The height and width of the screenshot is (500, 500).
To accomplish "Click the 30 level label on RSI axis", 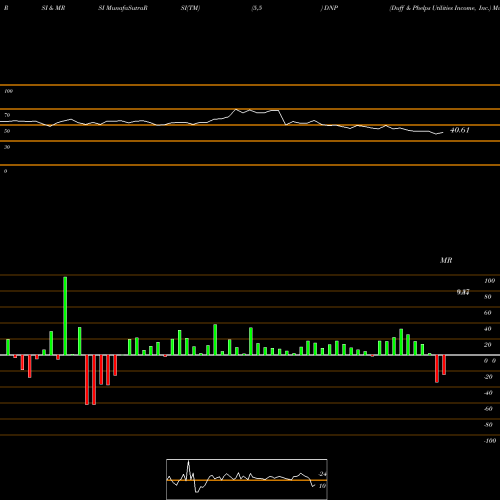I will pyautogui.click(x=7, y=147).
